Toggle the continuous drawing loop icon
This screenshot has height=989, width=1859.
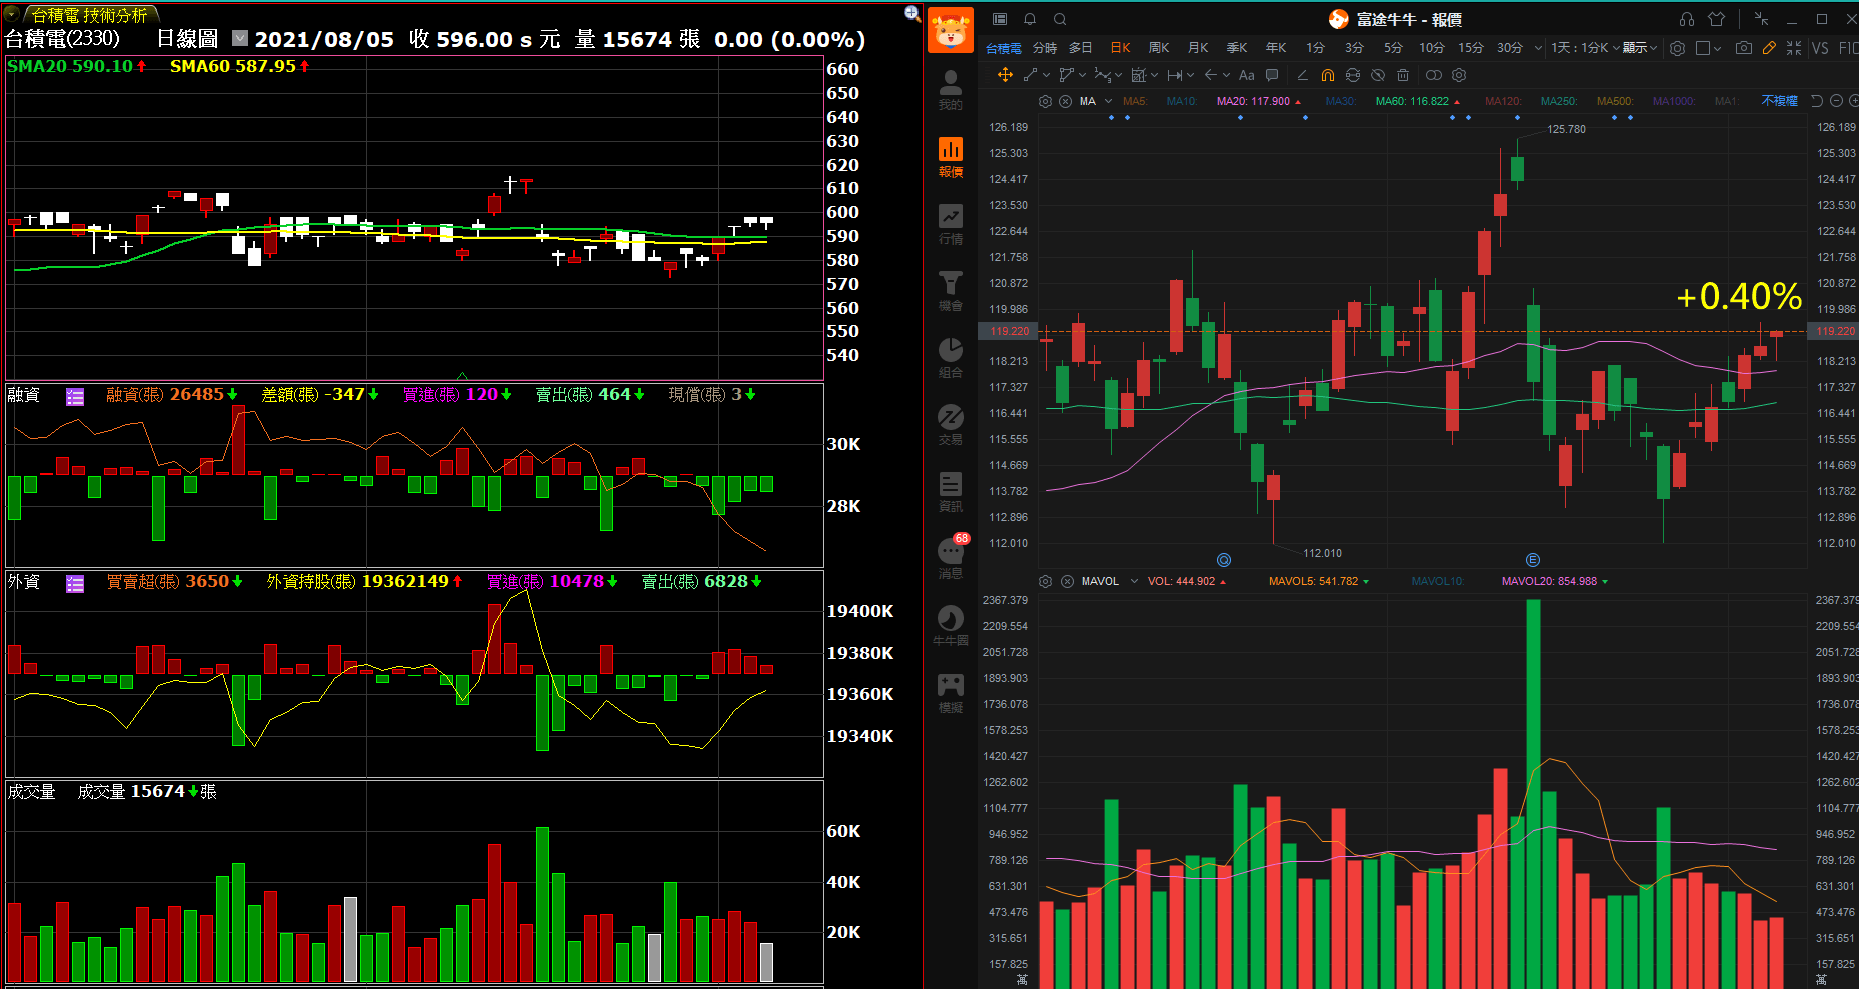(1353, 75)
